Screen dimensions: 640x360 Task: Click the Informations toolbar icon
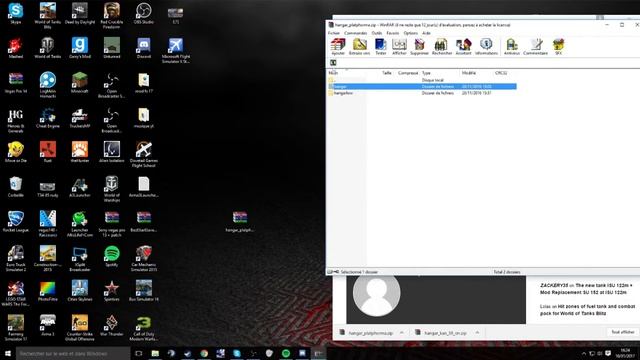[x=486, y=47]
